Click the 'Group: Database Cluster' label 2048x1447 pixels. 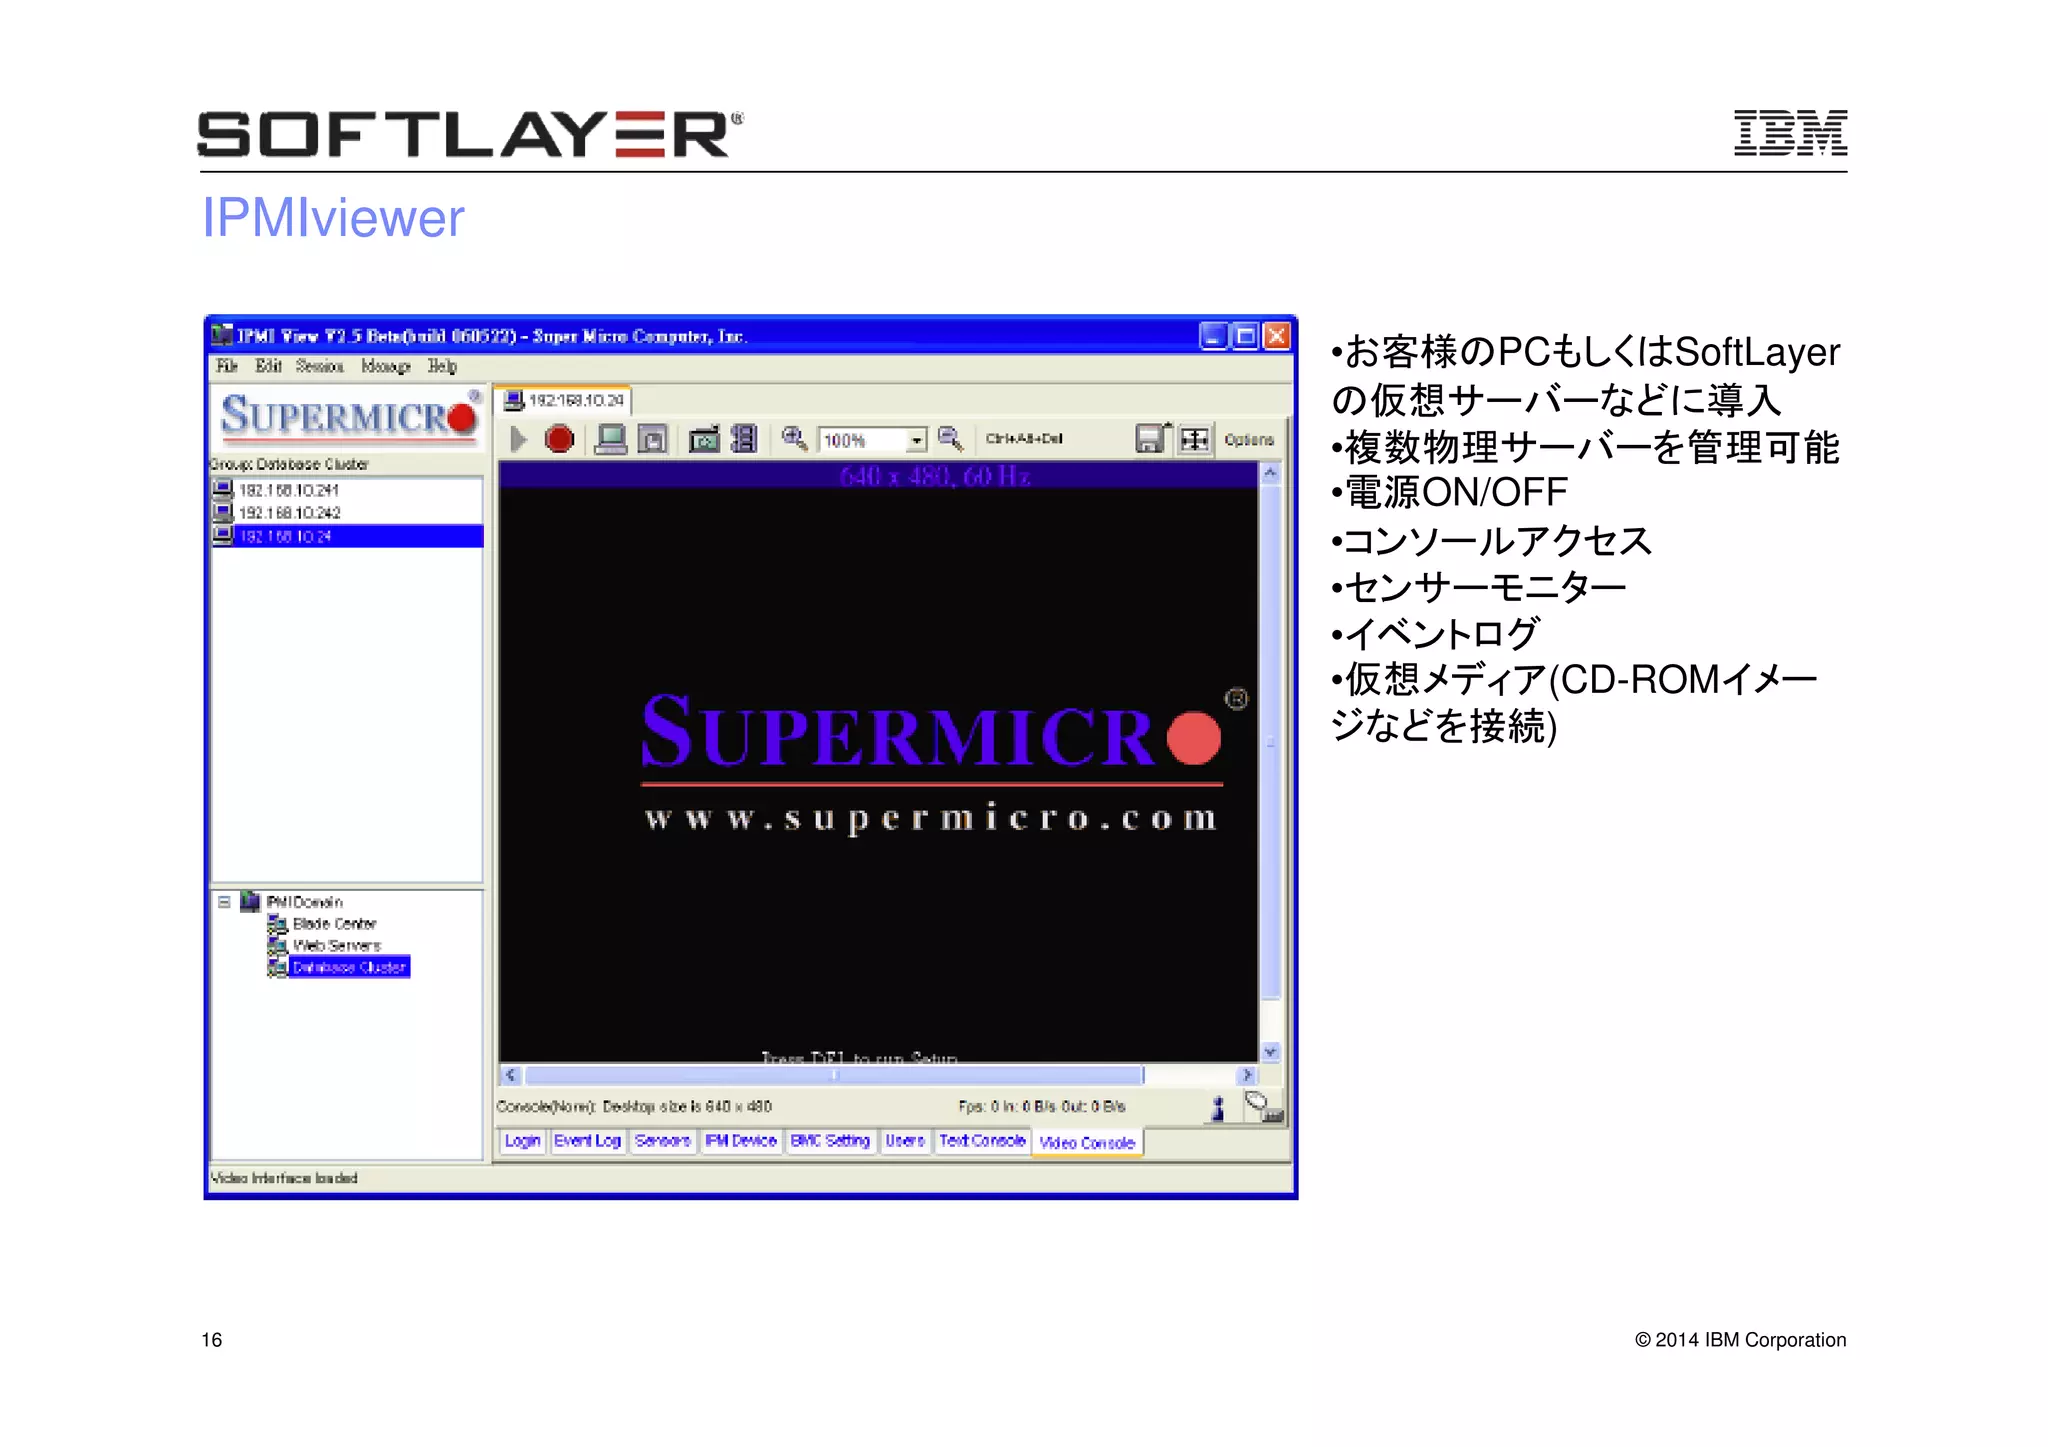coord(289,464)
